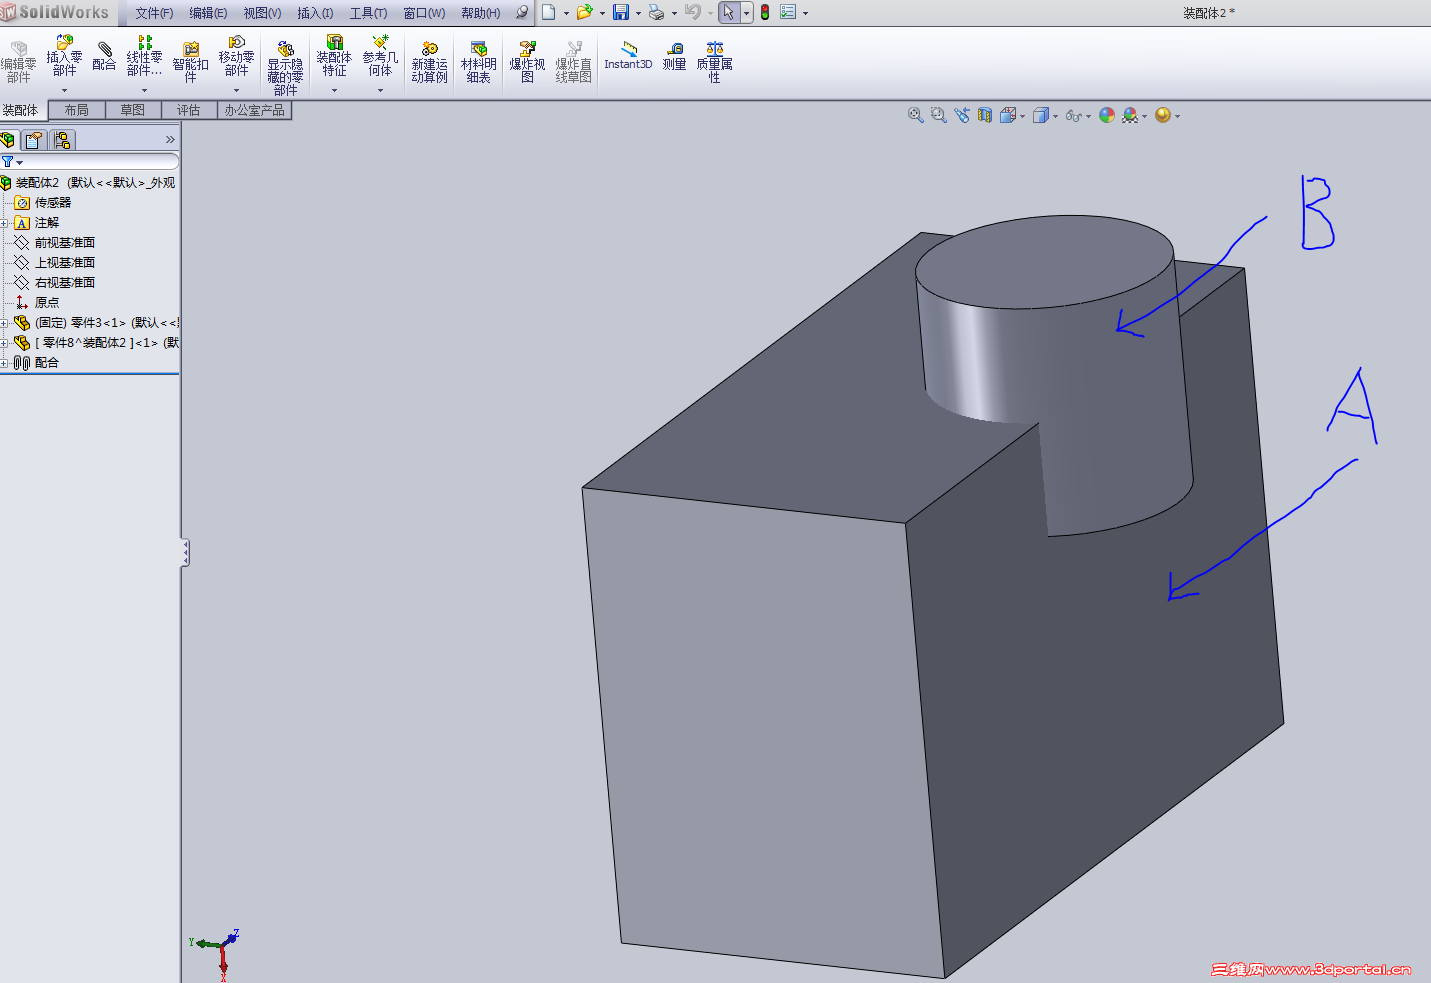1431x983 pixels.
Task: Open the Print dropdown arrow
Action: (x=674, y=13)
